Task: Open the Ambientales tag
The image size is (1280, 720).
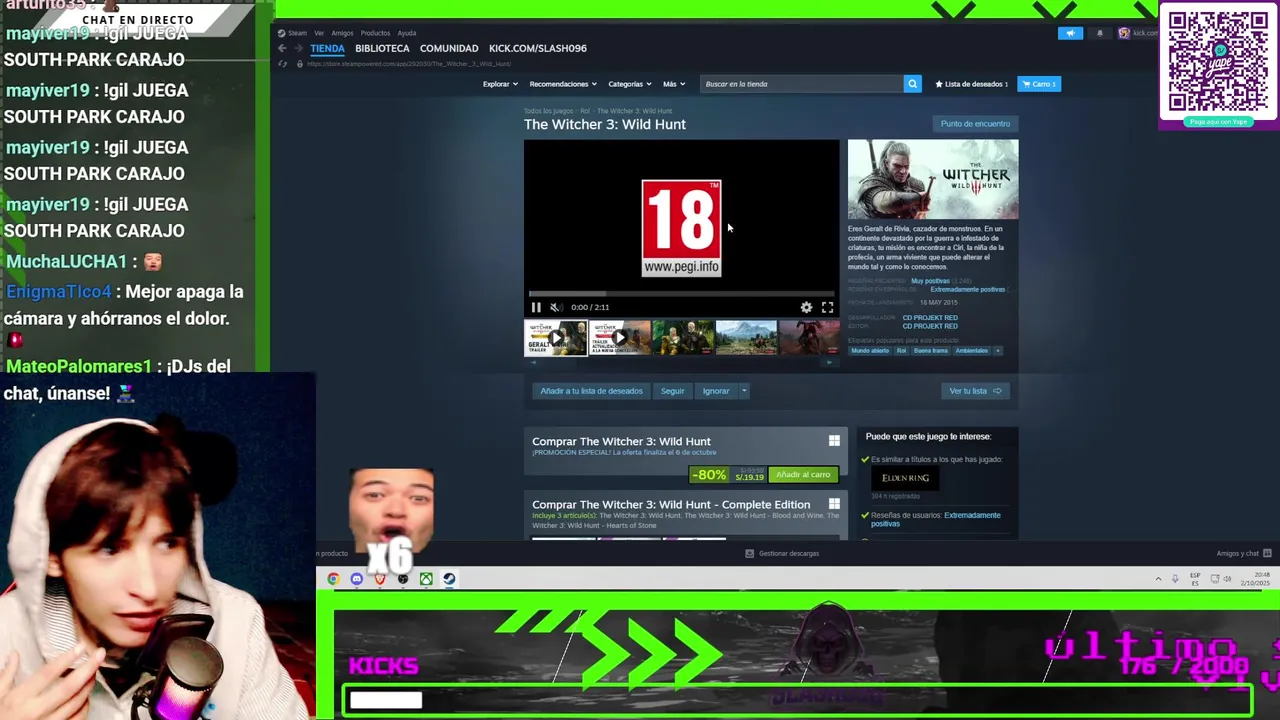Action: [971, 351]
